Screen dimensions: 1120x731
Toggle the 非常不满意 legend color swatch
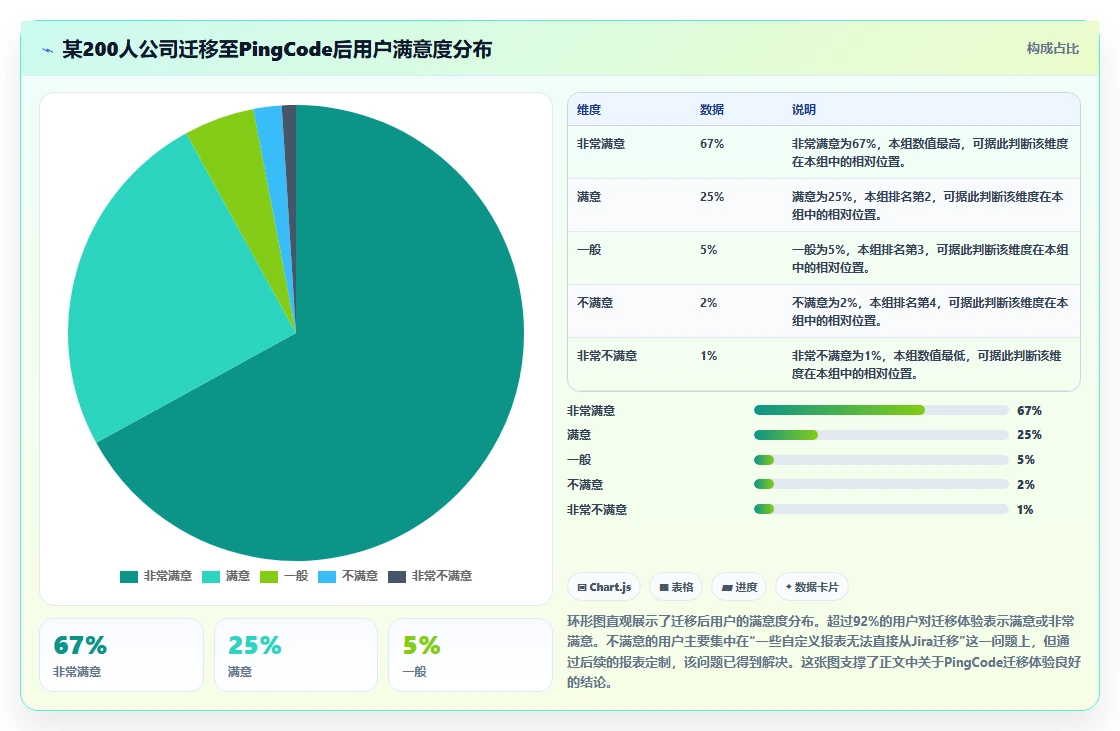397,577
